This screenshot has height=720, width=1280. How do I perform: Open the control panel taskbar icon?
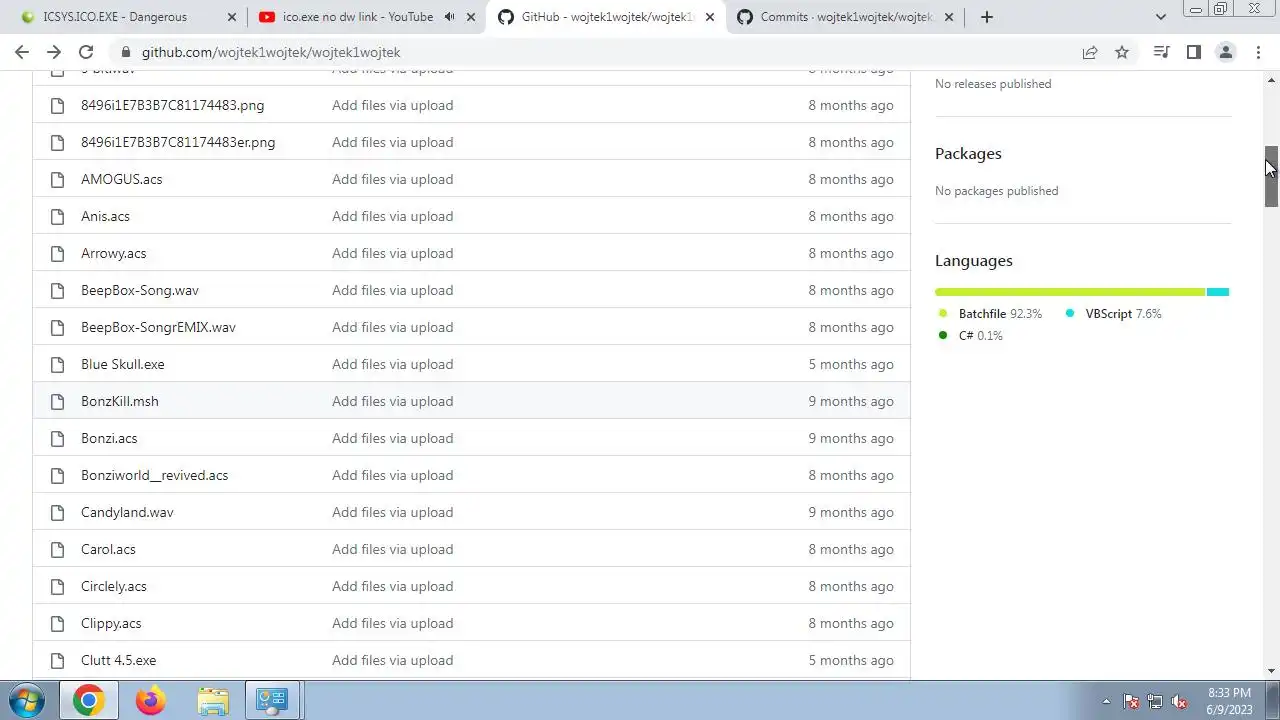pos(271,700)
